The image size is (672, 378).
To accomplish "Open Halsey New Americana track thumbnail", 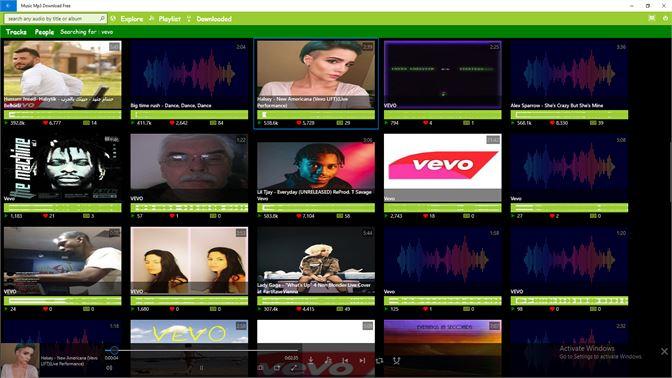I will click(316, 75).
